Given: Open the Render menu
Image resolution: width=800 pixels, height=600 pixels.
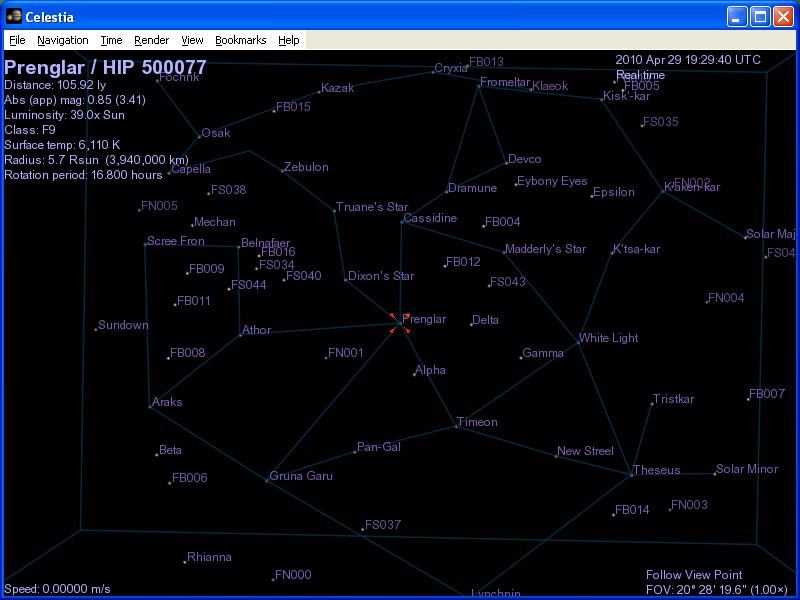Looking at the screenshot, I should (152, 40).
